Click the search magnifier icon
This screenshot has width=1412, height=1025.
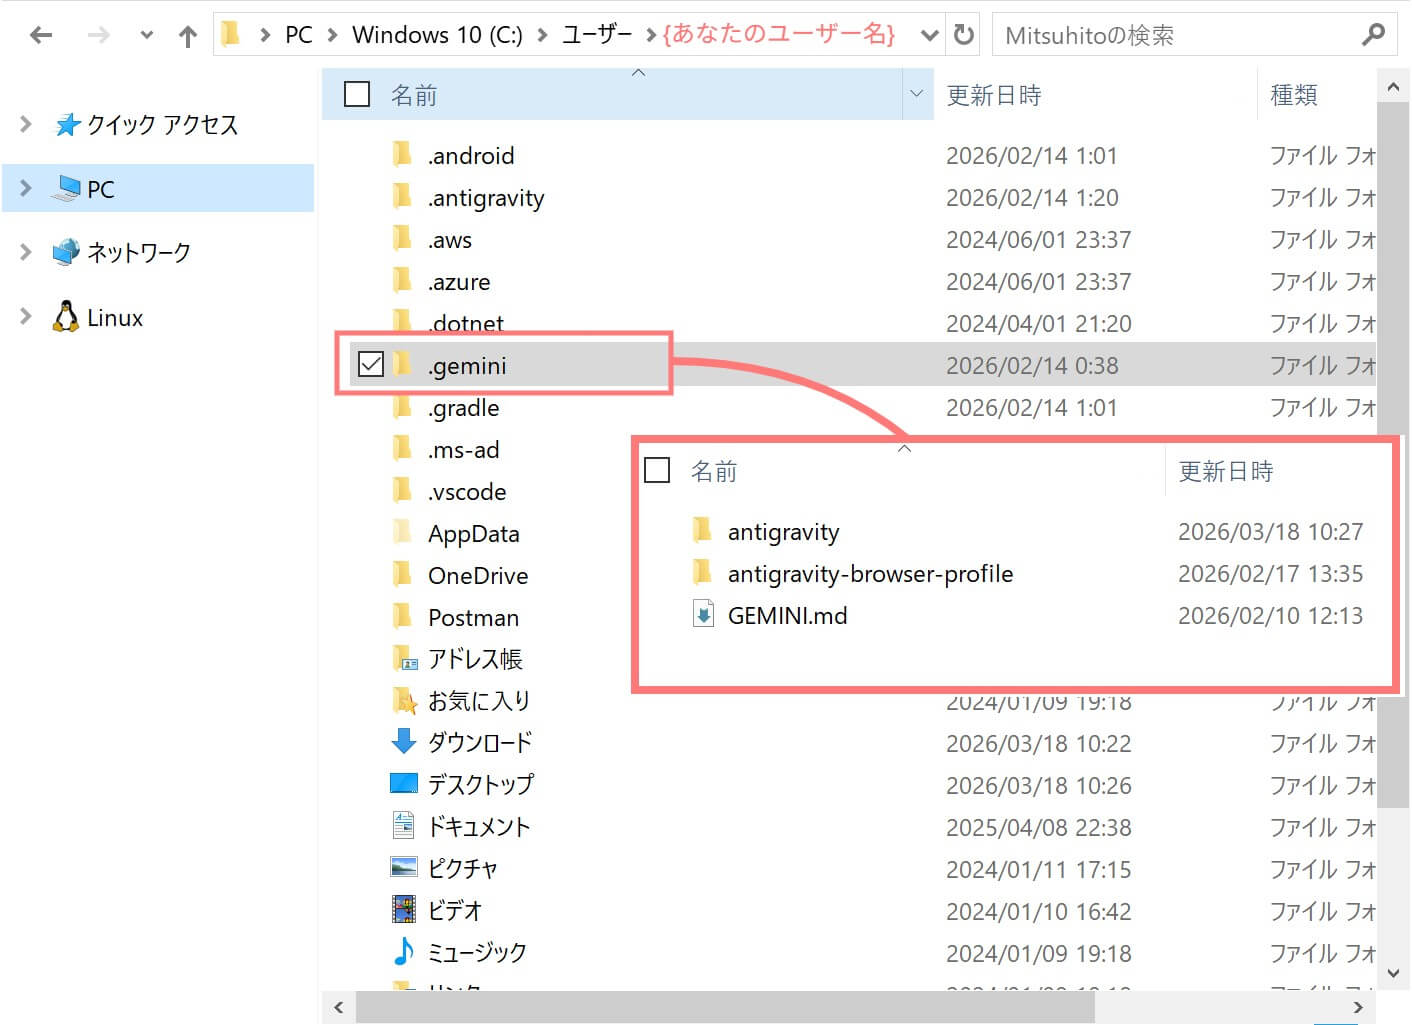click(x=1373, y=35)
